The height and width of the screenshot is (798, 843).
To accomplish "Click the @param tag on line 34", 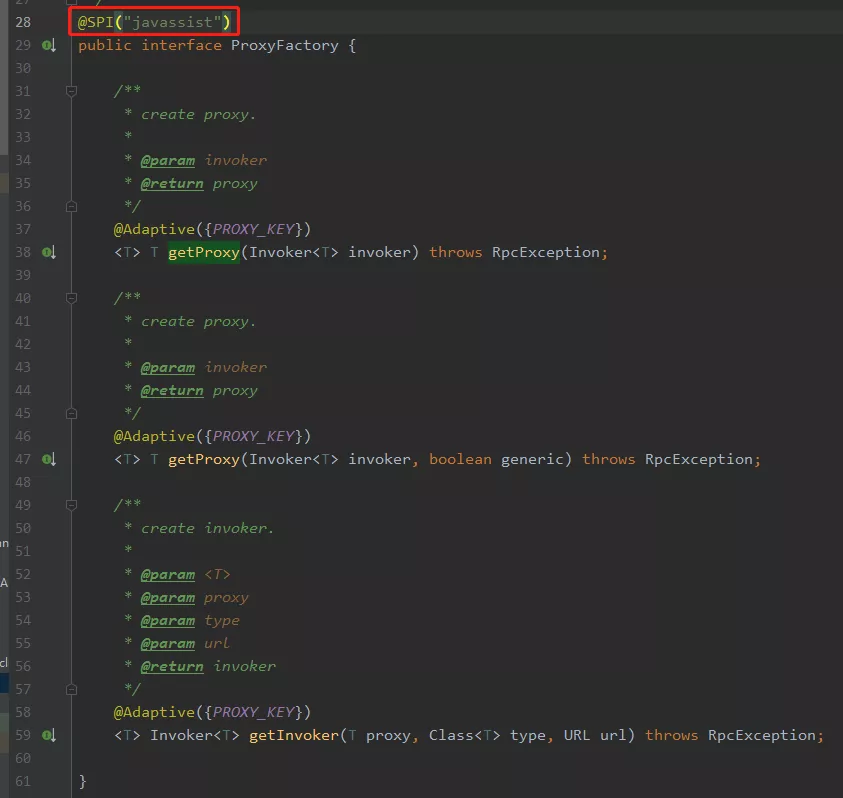I will click(168, 161).
